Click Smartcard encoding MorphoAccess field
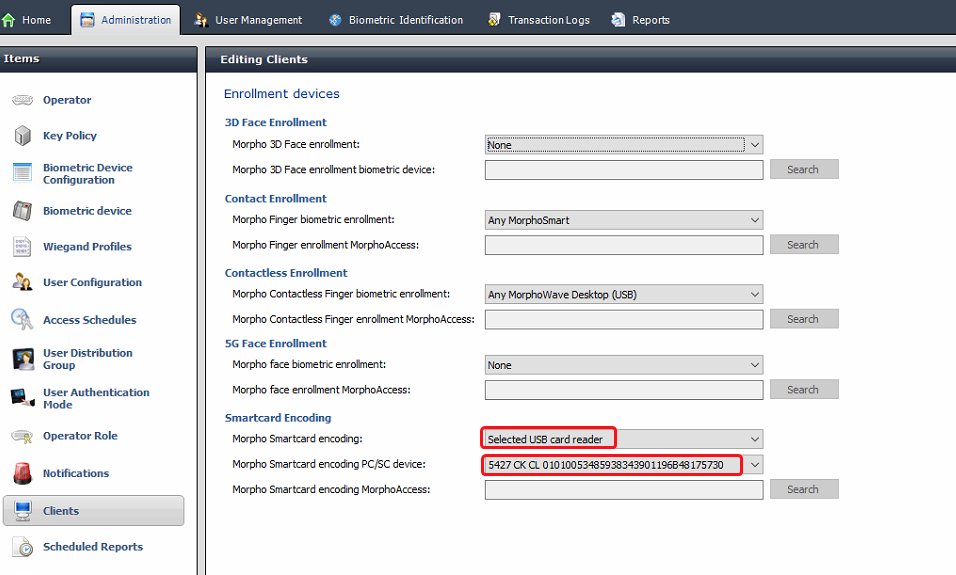This screenshot has width=956, height=575. [624, 490]
